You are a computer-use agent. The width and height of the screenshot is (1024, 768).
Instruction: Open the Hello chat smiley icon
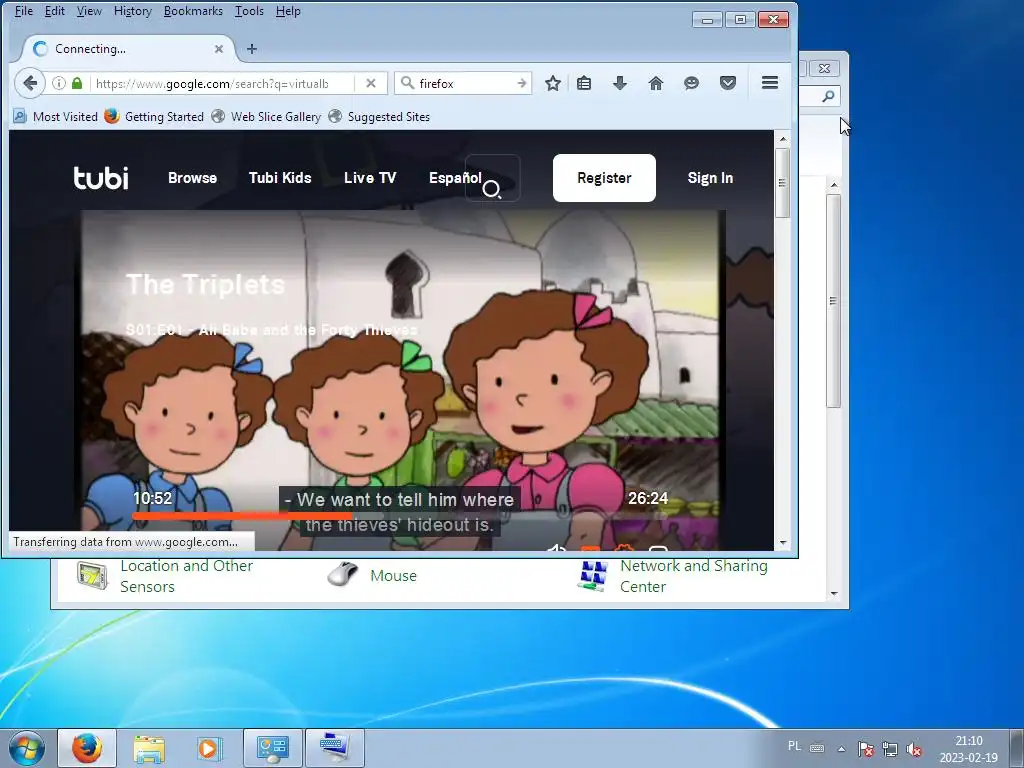692,83
